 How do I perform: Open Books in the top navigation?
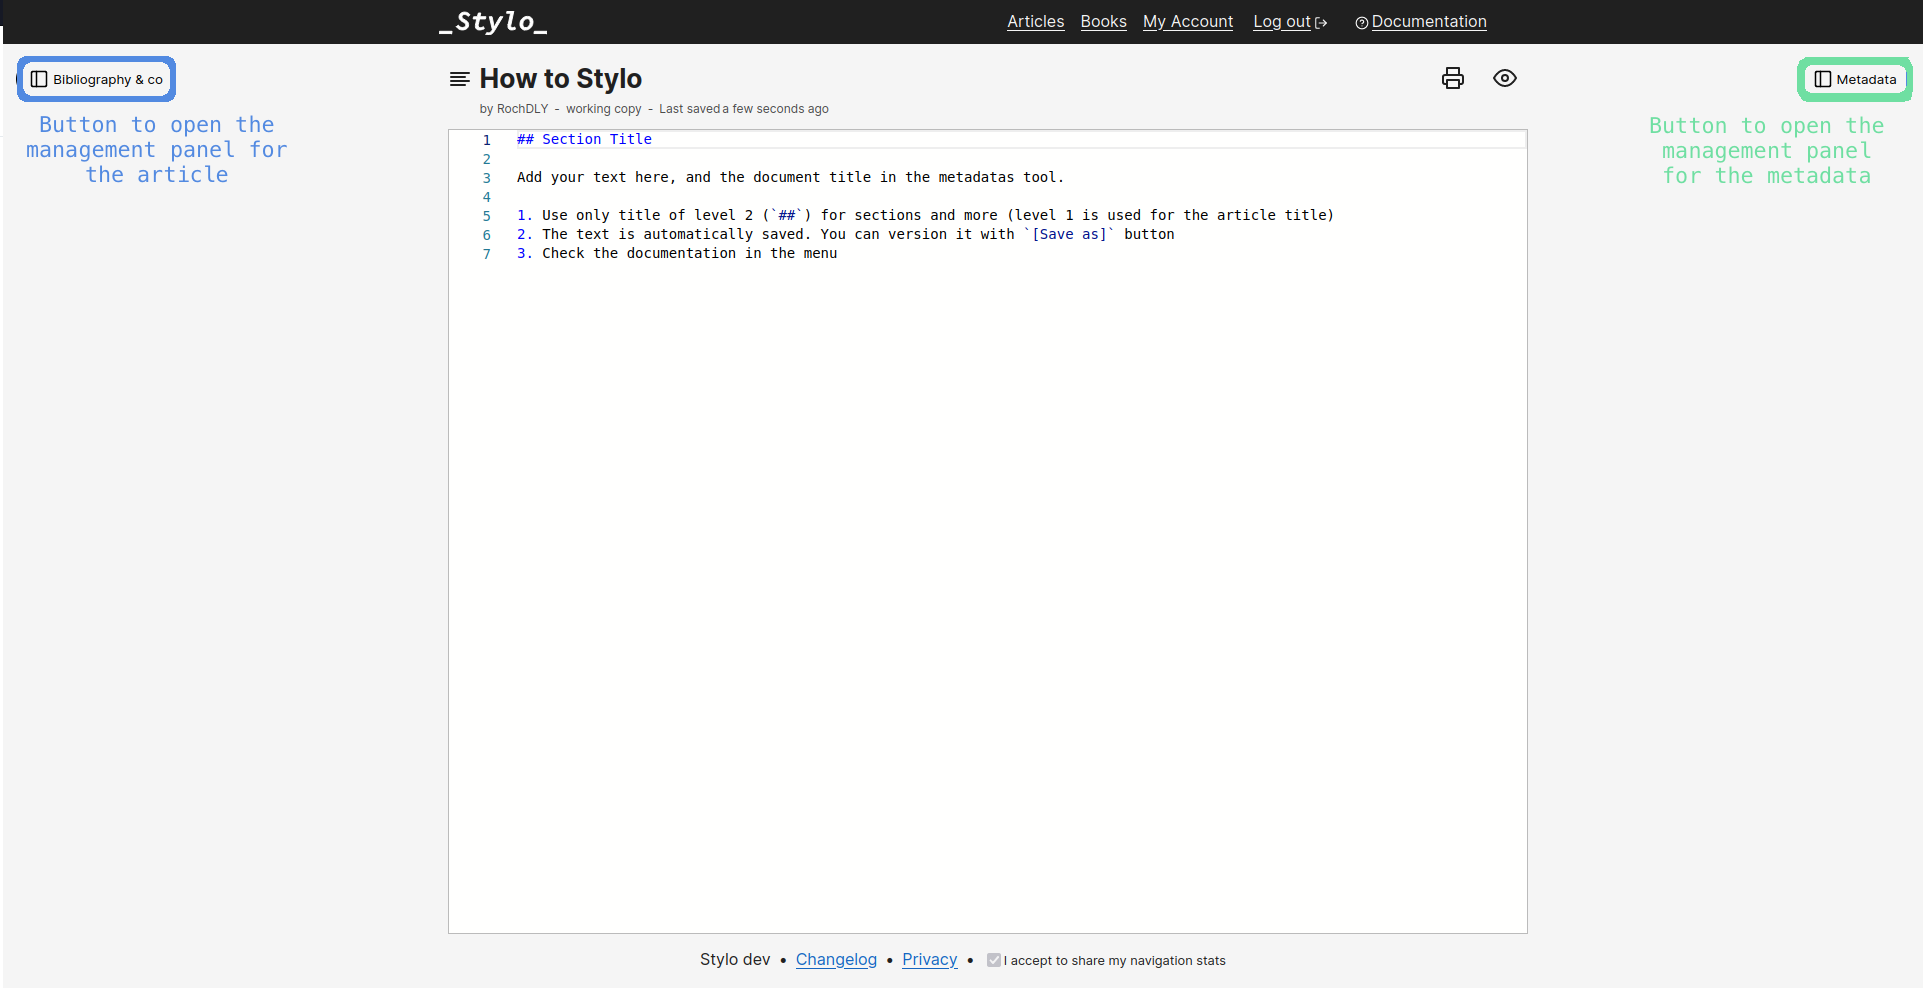[1103, 21]
